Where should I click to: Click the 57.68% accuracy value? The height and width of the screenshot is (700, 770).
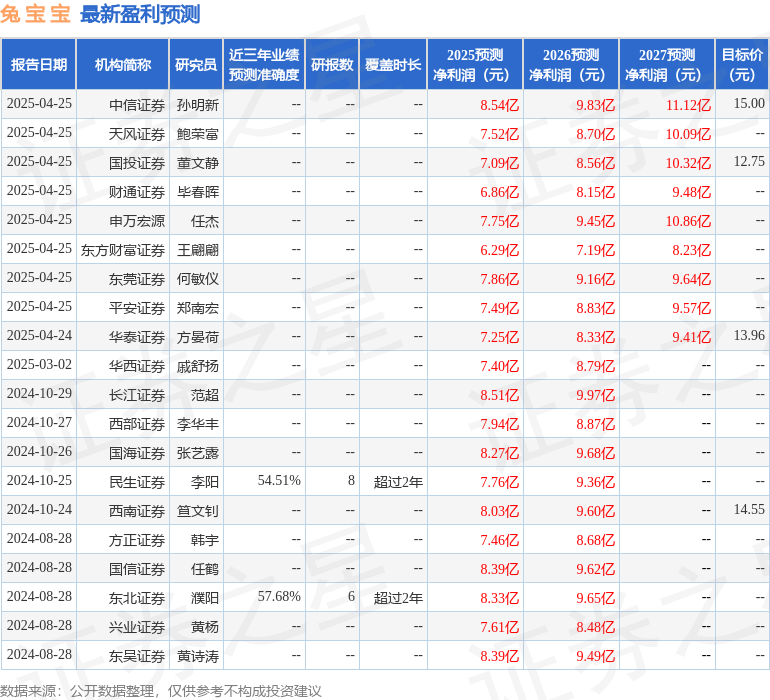(x=279, y=596)
